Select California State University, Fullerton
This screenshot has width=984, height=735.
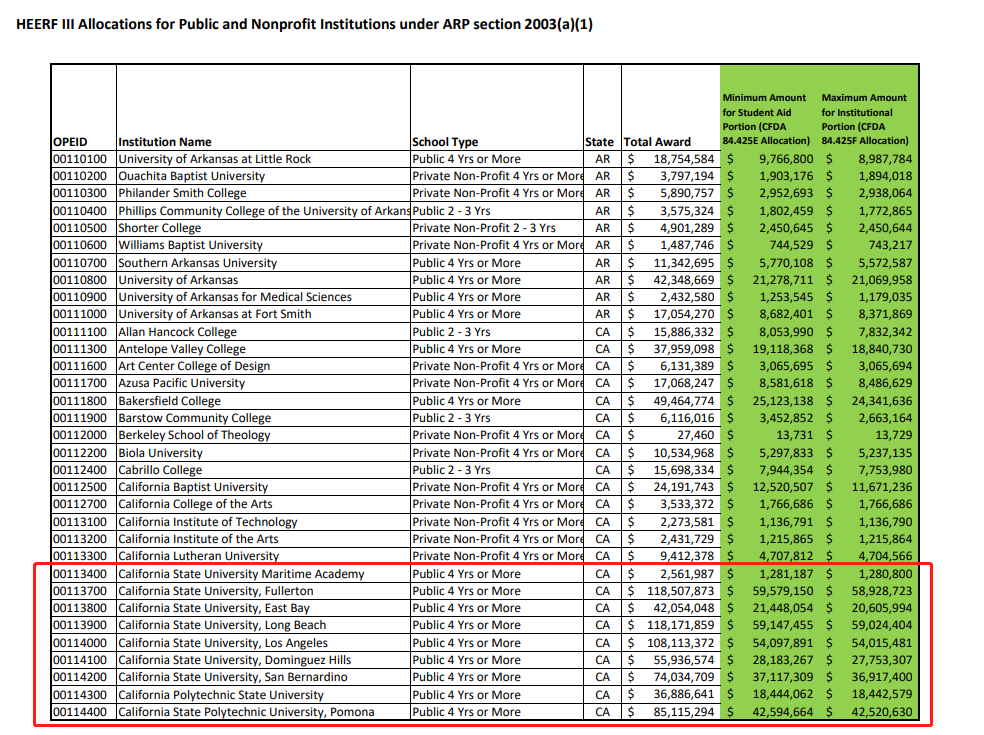pyautogui.click(x=216, y=591)
